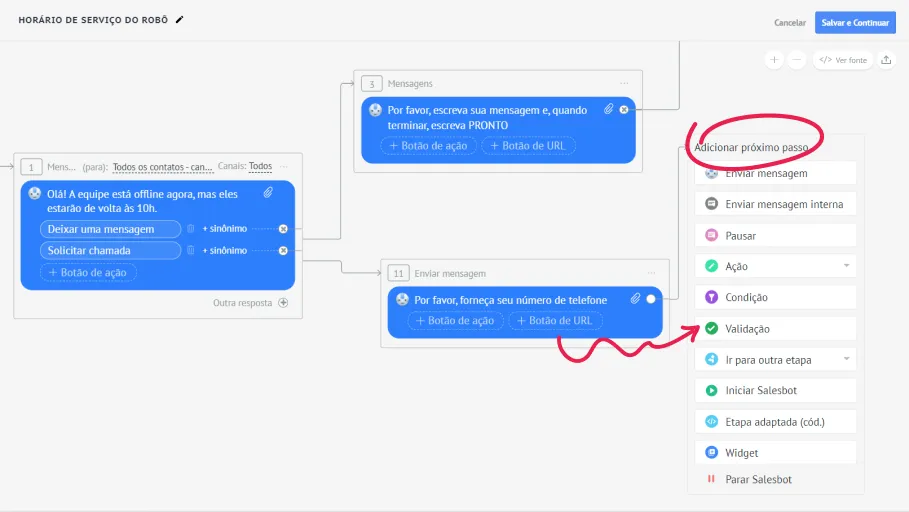Choose Pausar as next step
This screenshot has width=909, height=512.
(775, 235)
